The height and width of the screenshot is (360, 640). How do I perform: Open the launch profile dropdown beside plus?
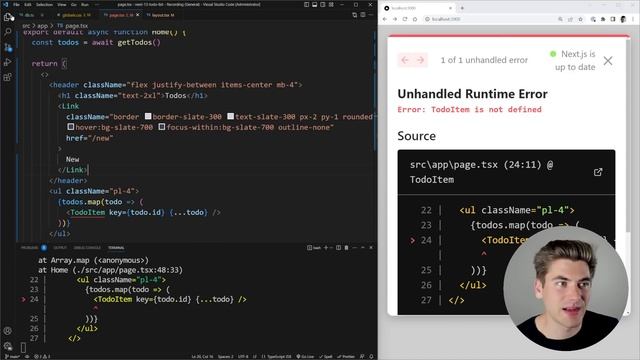tap(331, 247)
